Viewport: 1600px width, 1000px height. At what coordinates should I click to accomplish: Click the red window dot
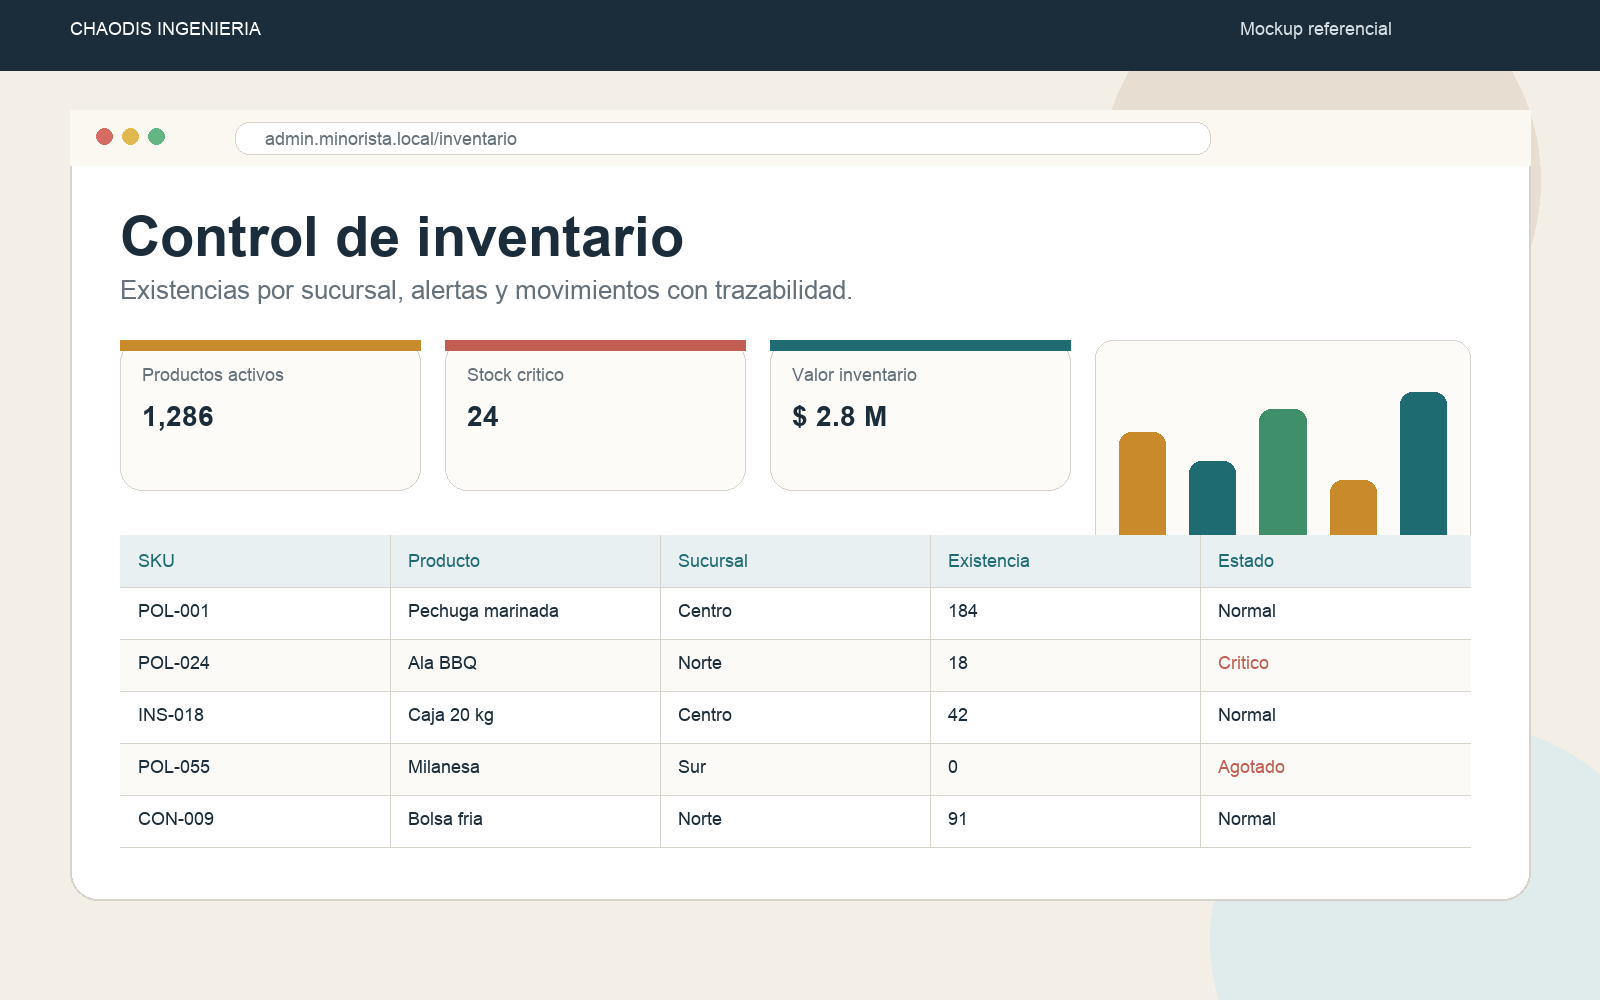104,136
